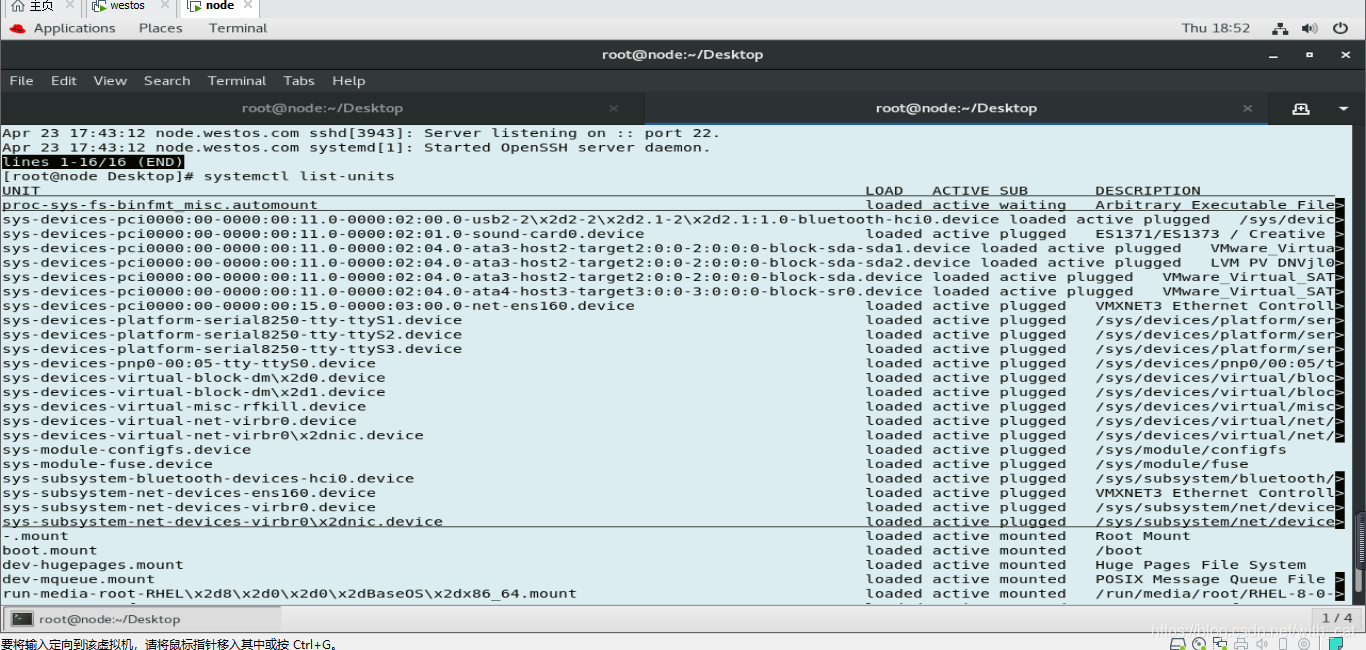Viewport: 1366px width, 650px height.
Task: Open the Applications menu in top panel
Action: 74,28
